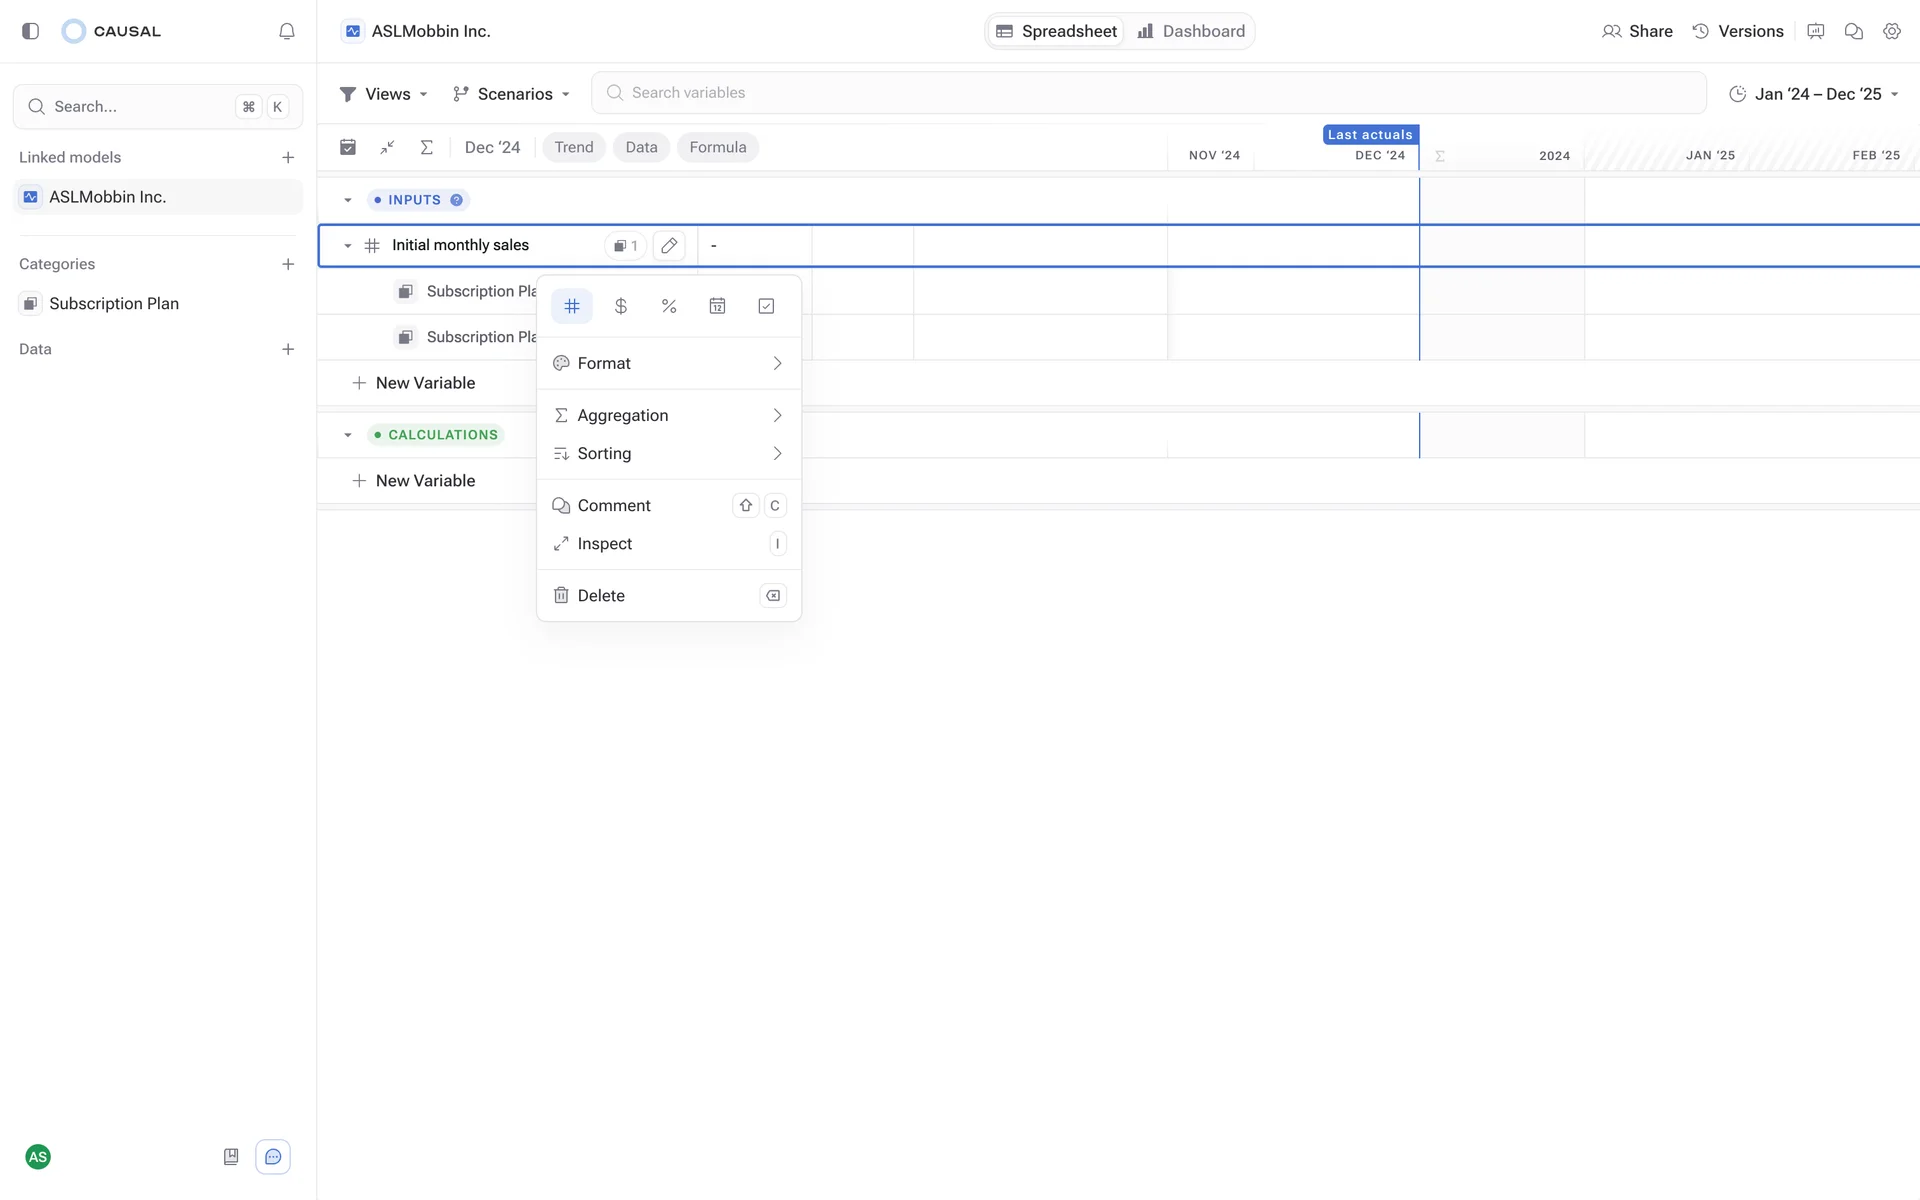Click the edit pencil icon on Initial monthly sales
This screenshot has width=1920, height=1200.
point(669,245)
